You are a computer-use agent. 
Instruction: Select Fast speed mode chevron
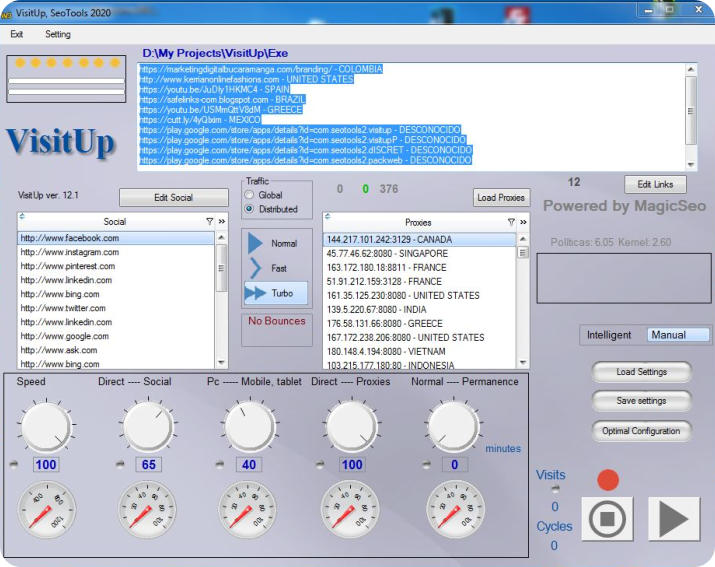pos(255,268)
